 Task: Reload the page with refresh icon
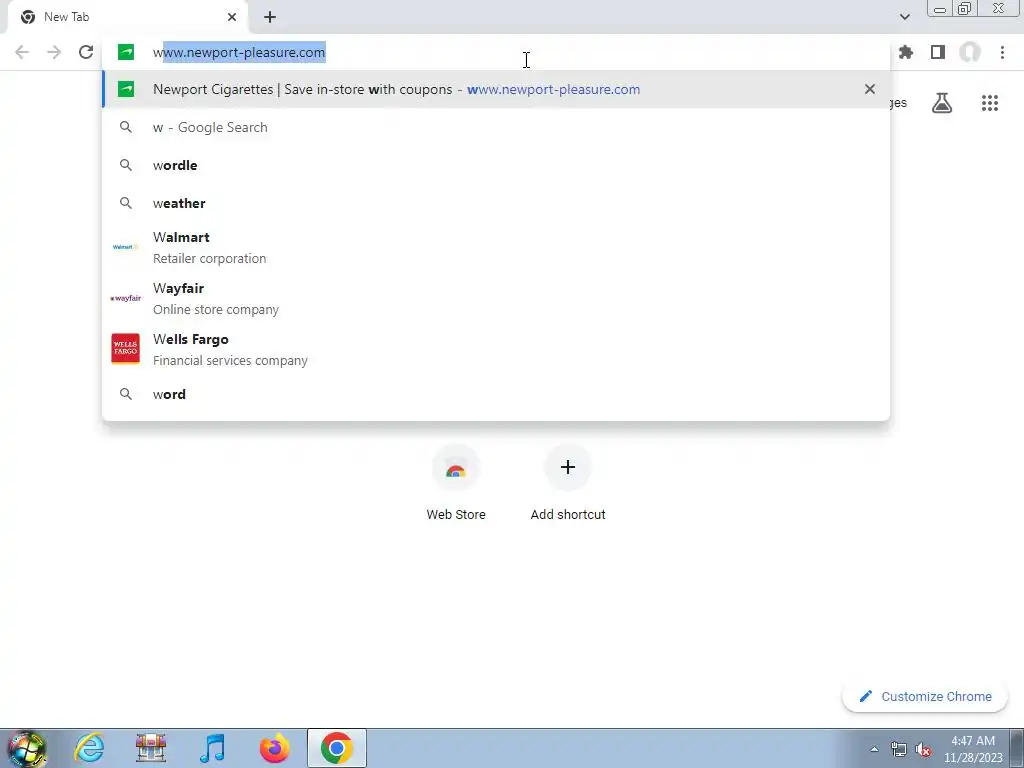(x=86, y=52)
